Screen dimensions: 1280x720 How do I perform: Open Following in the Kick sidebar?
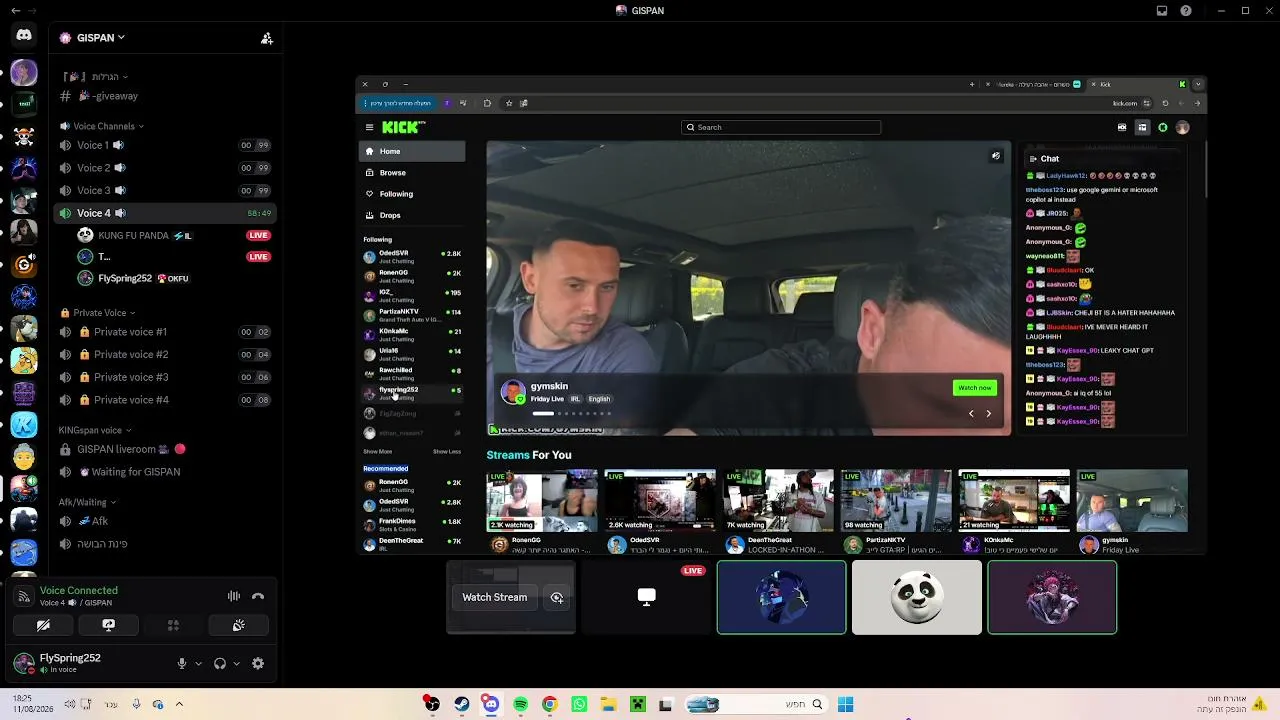coord(412,194)
